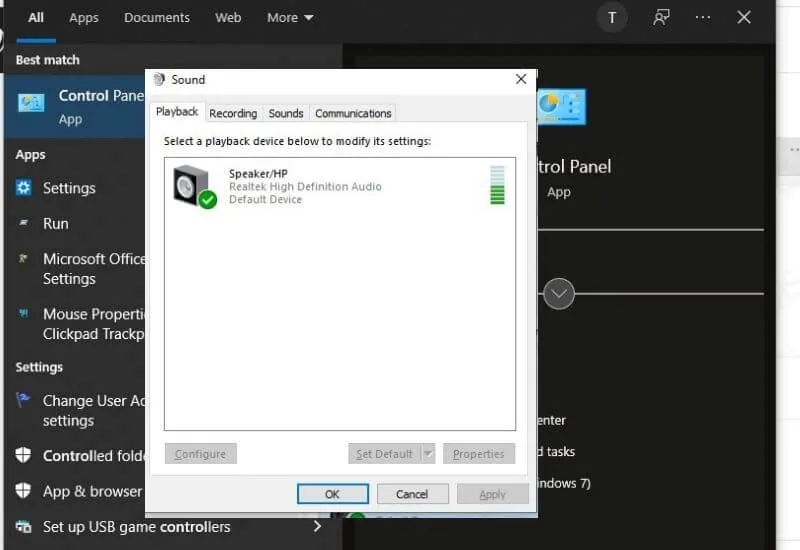Screen dimensions: 800x550
Task: Click the Speaker/HP green volume level meter
Action: pyautogui.click(x=497, y=186)
